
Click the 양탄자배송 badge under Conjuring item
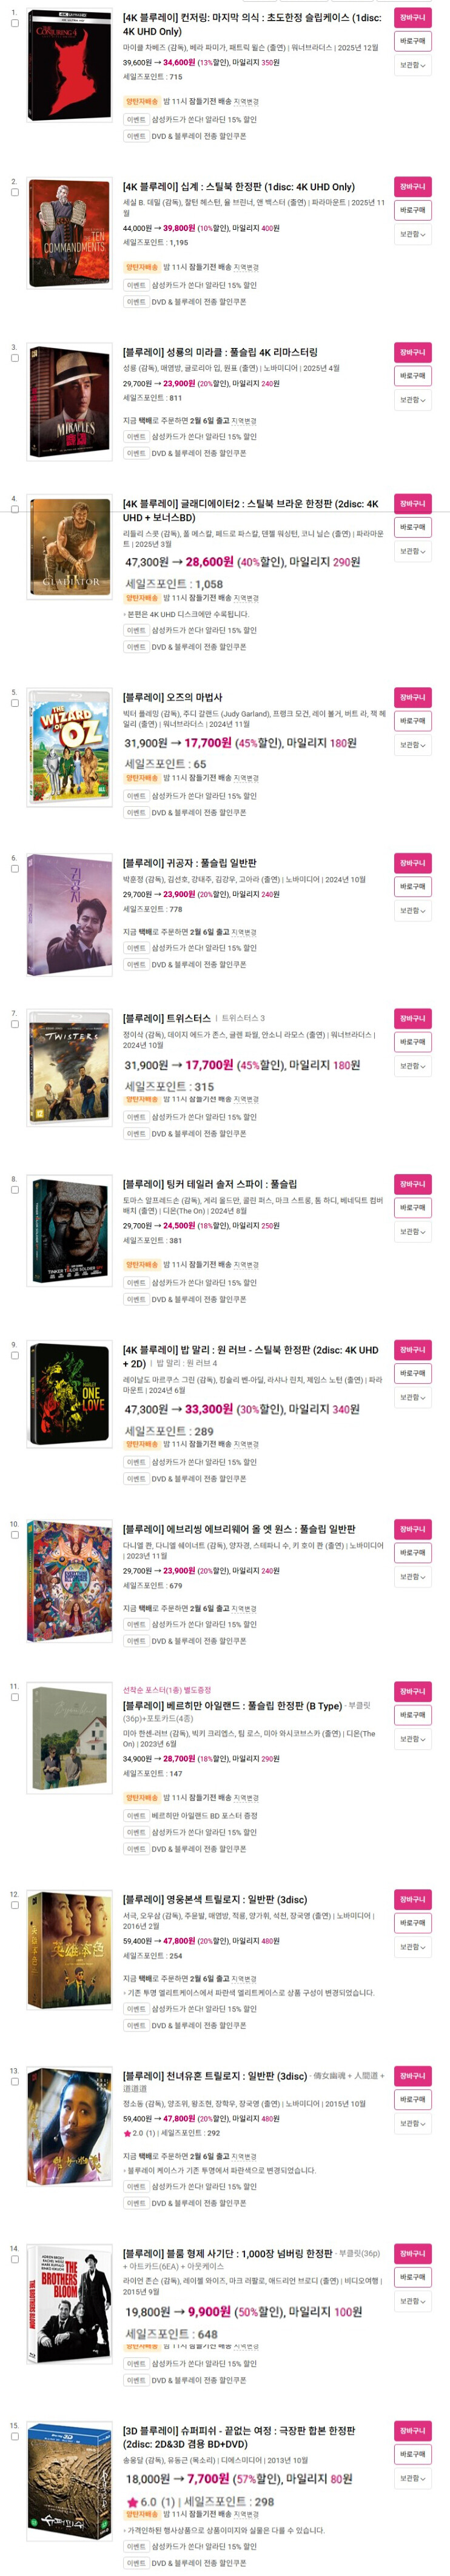pyautogui.click(x=141, y=102)
